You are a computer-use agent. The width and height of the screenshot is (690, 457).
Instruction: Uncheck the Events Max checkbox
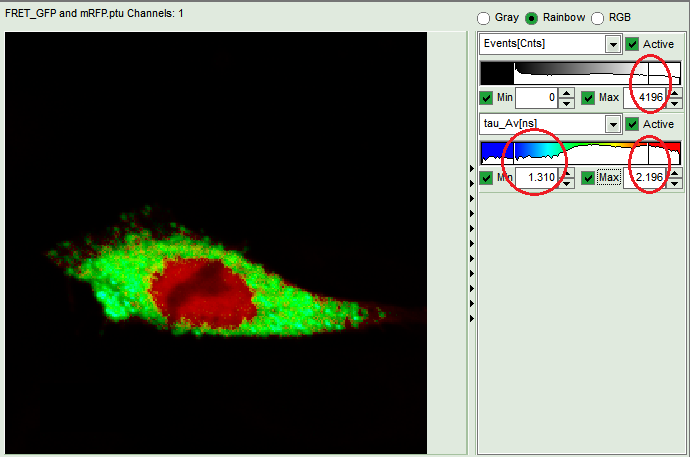pyautogui.click(x=587, y=98)
